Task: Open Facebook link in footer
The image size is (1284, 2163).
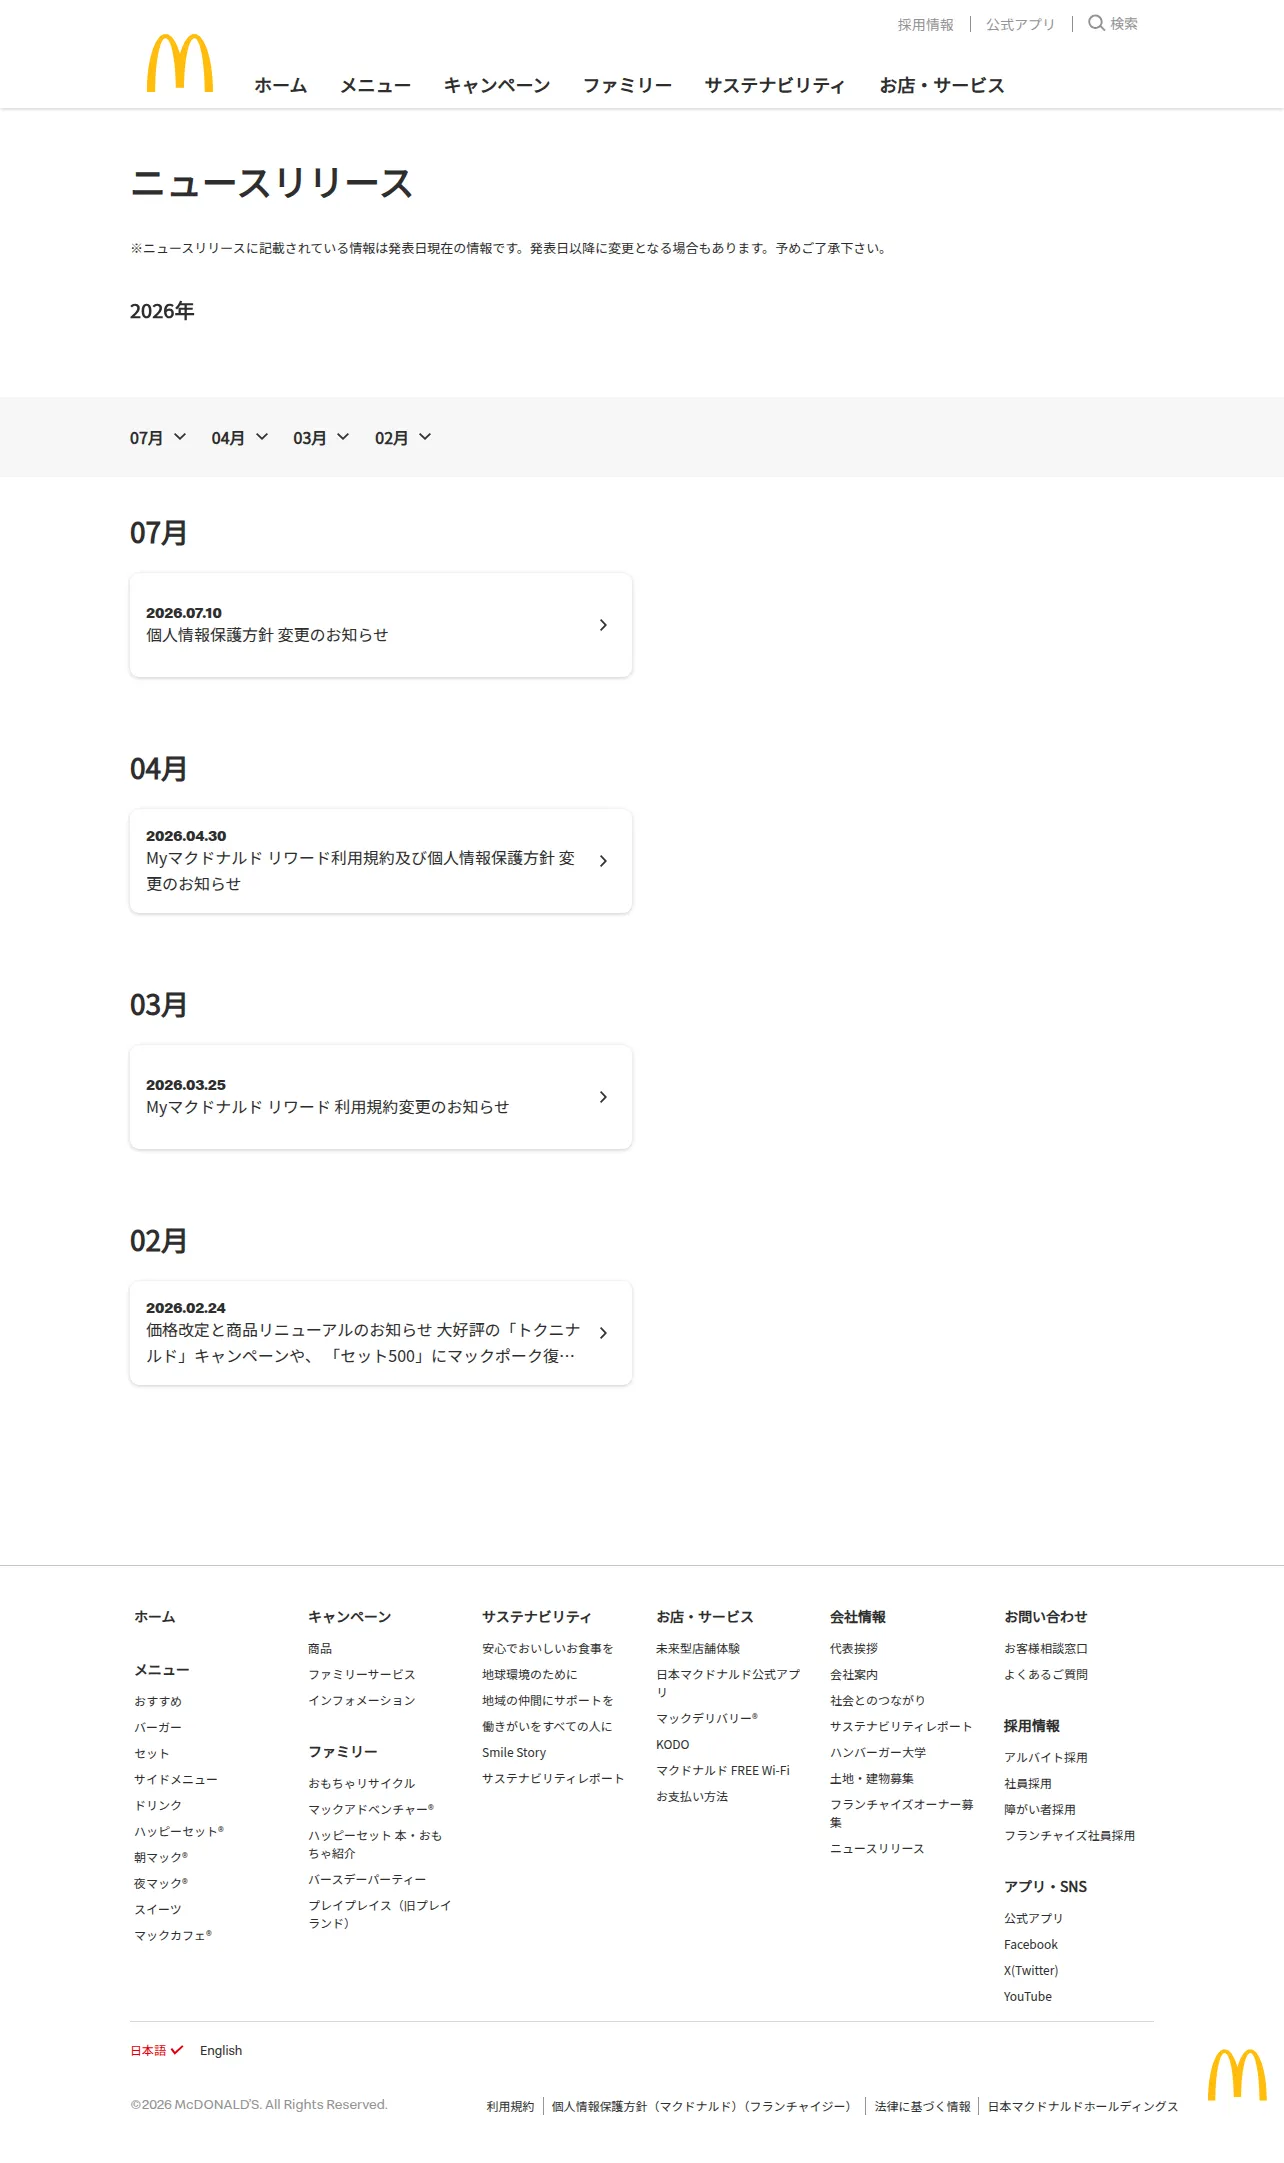Action: [1031, 1945]
